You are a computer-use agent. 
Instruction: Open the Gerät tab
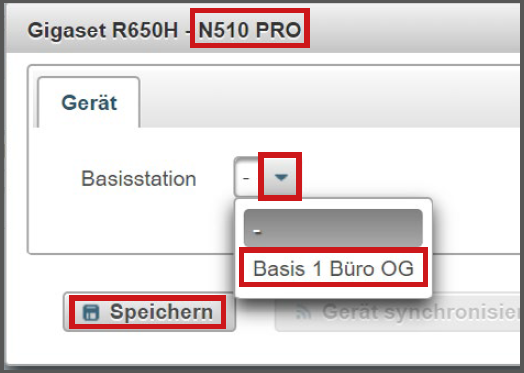click(89, 103)
